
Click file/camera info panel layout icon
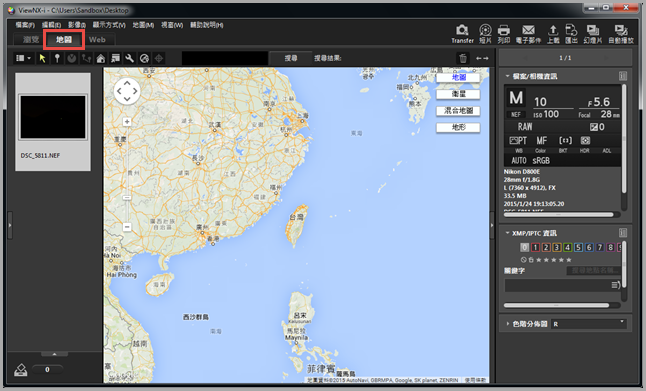(623, 76)
